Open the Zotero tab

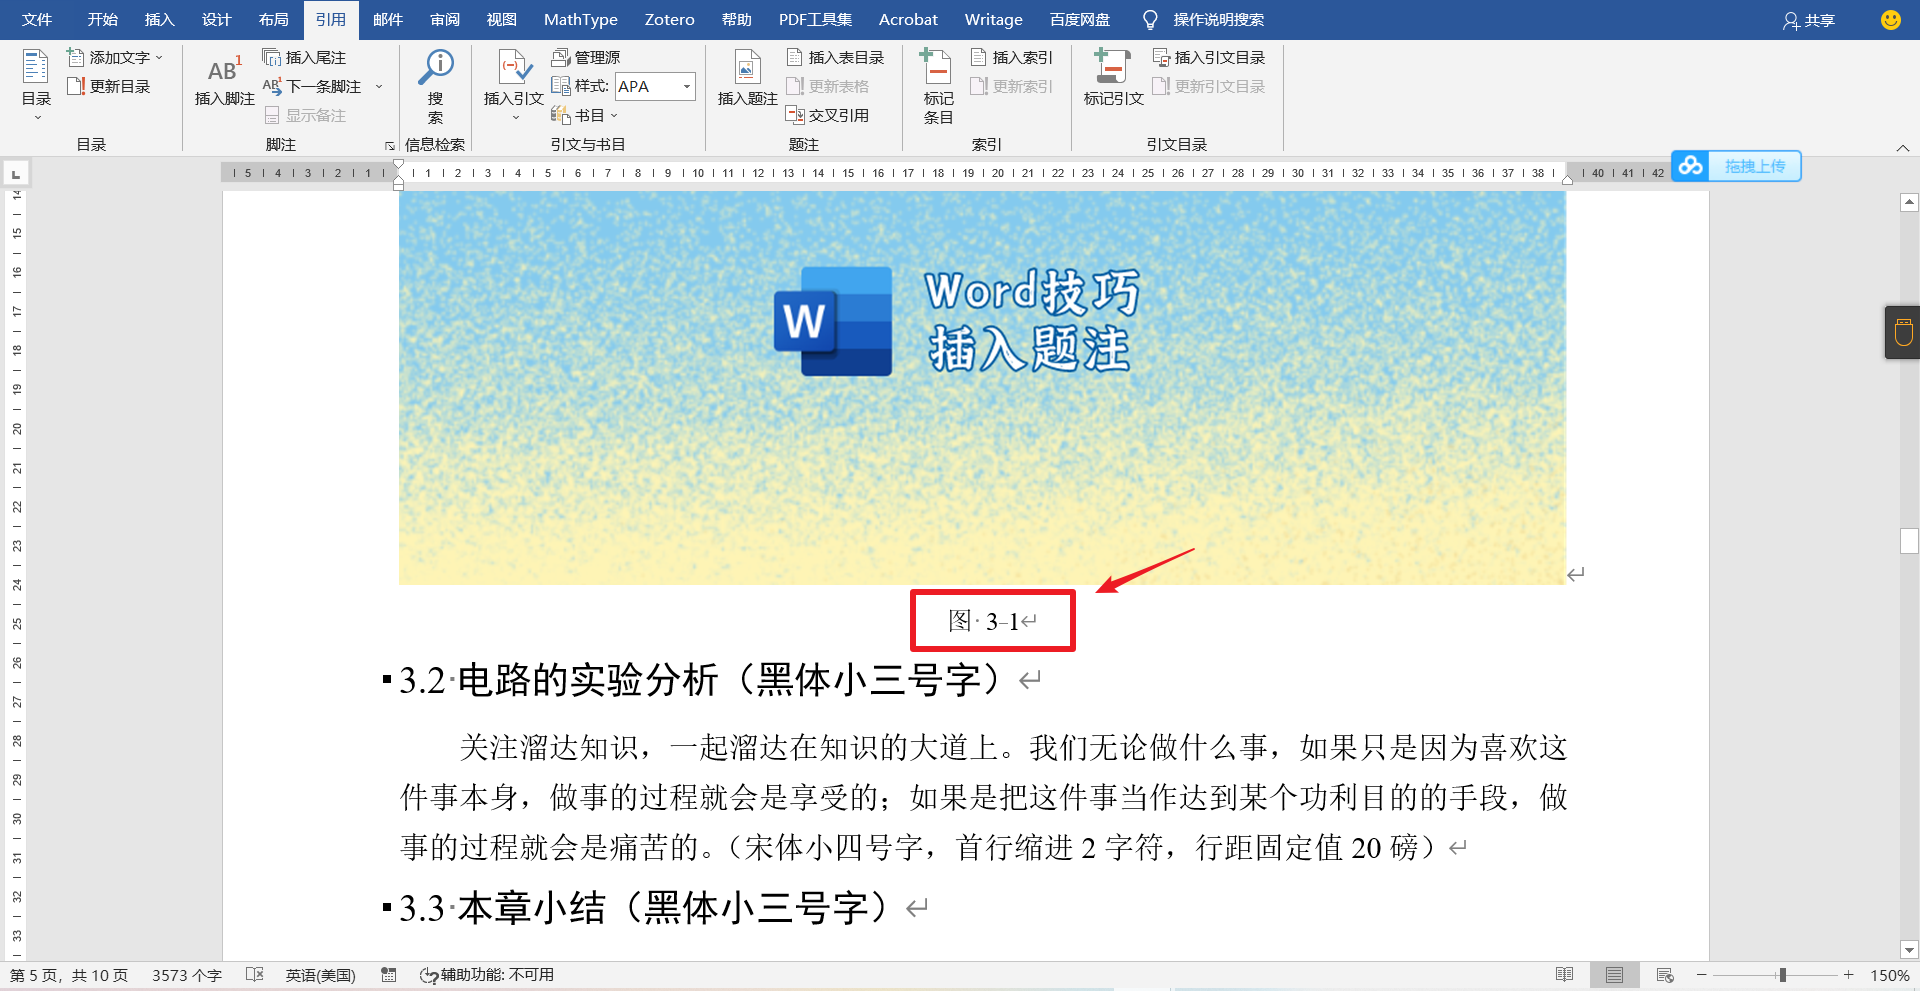[669, 20]
